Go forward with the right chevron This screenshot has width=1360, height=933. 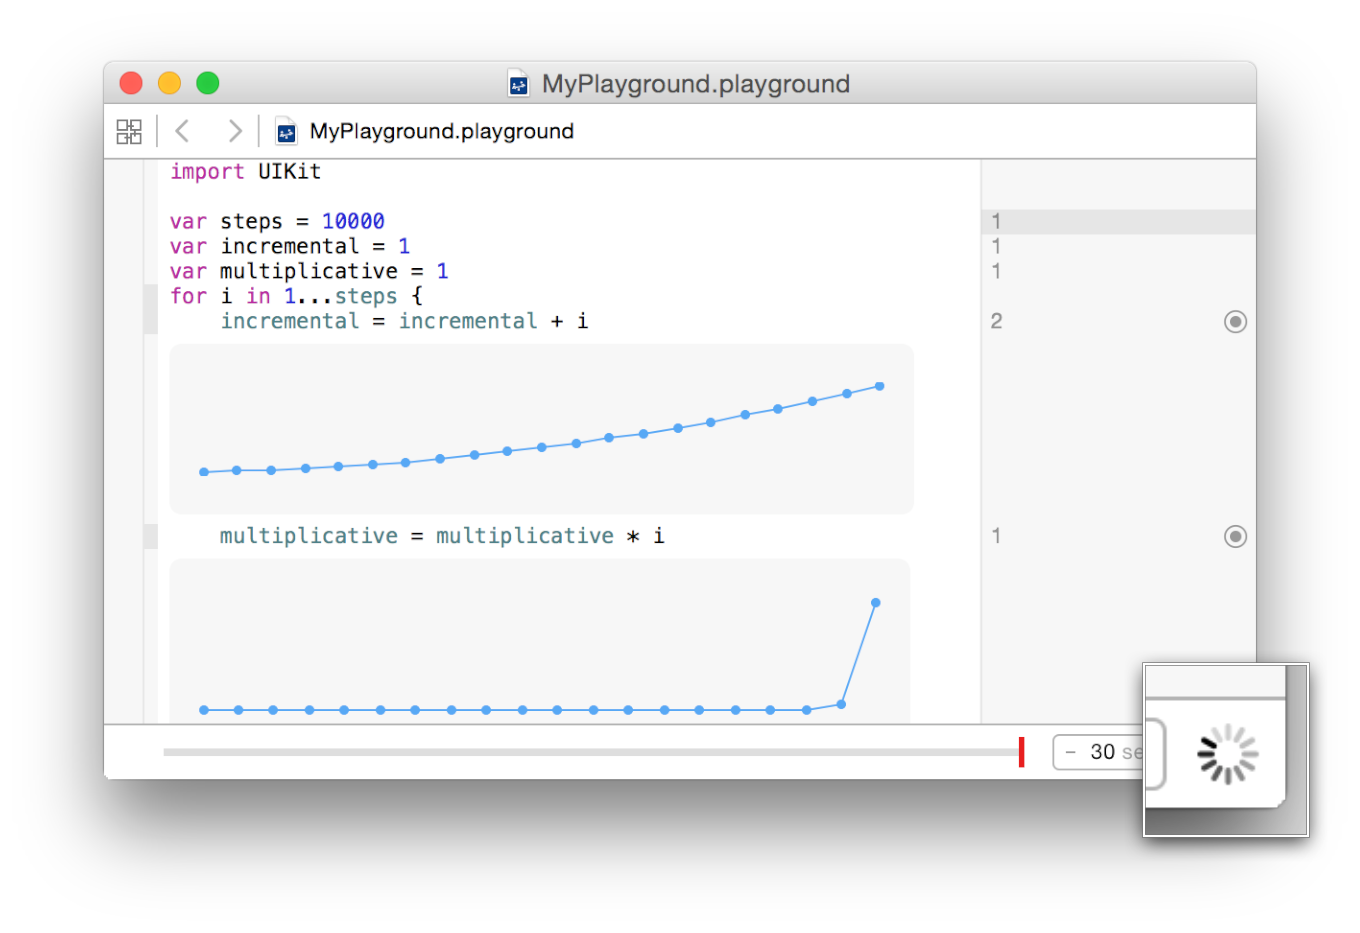pos(234,131)
